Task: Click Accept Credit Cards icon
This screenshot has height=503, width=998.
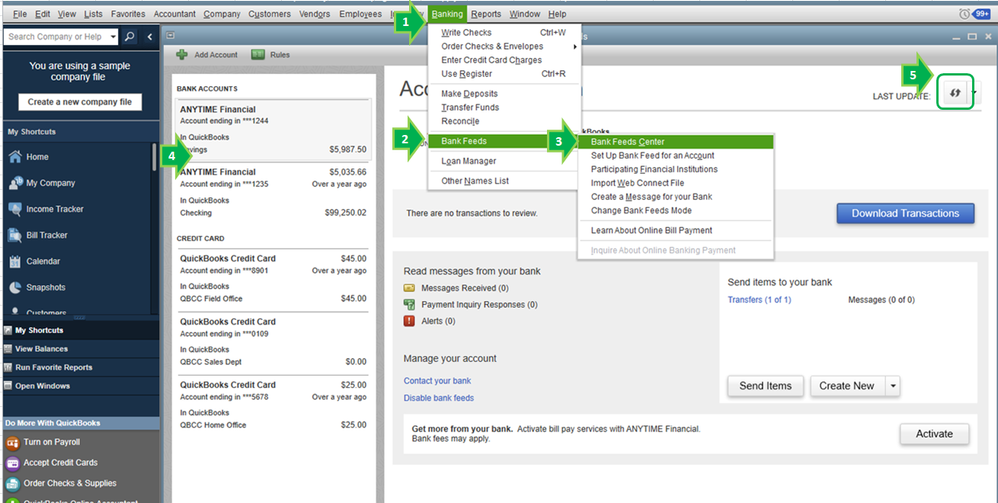Action: pos(12,463)
